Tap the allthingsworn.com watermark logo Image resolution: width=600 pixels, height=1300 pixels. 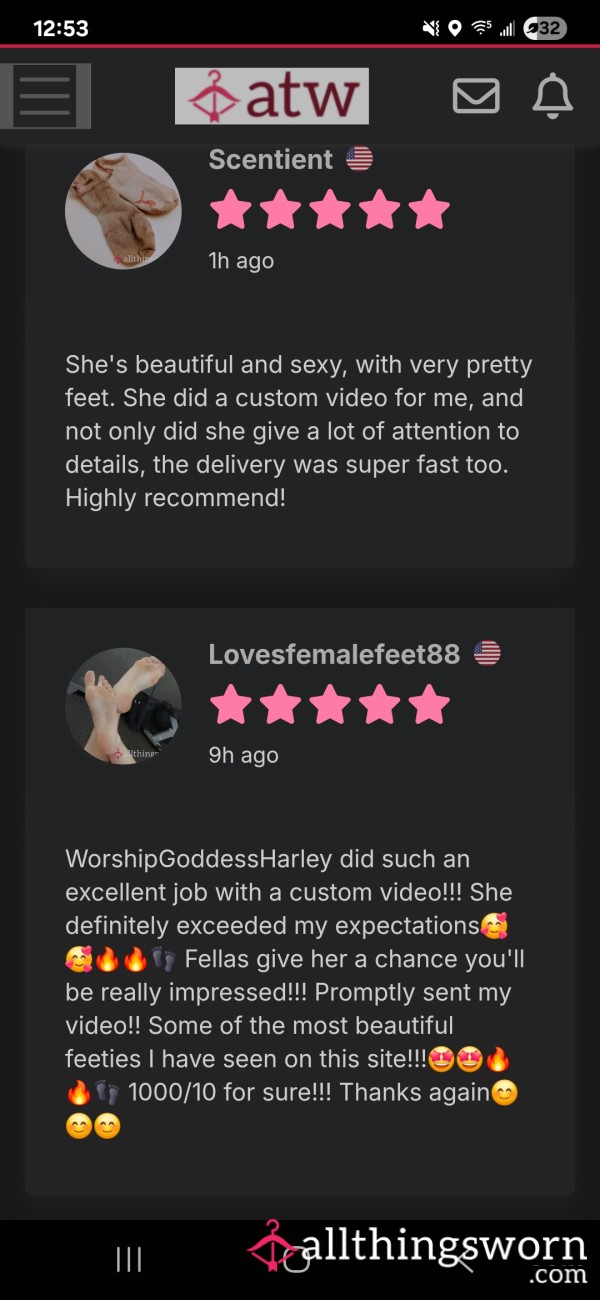[x=418, y=1252]
